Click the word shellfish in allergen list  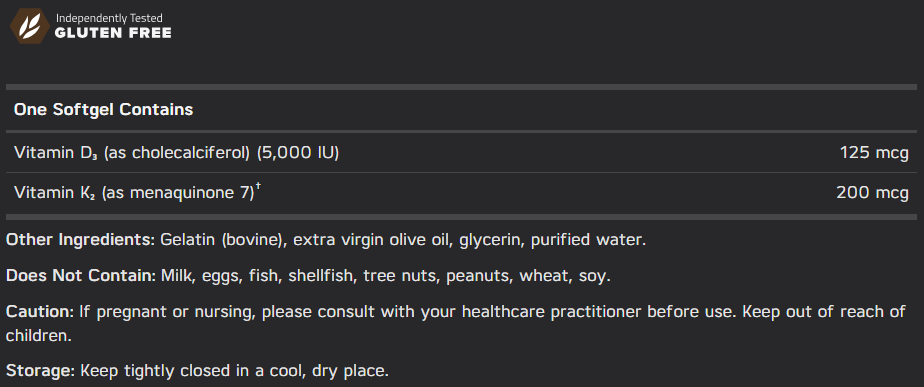coord(321,276)
